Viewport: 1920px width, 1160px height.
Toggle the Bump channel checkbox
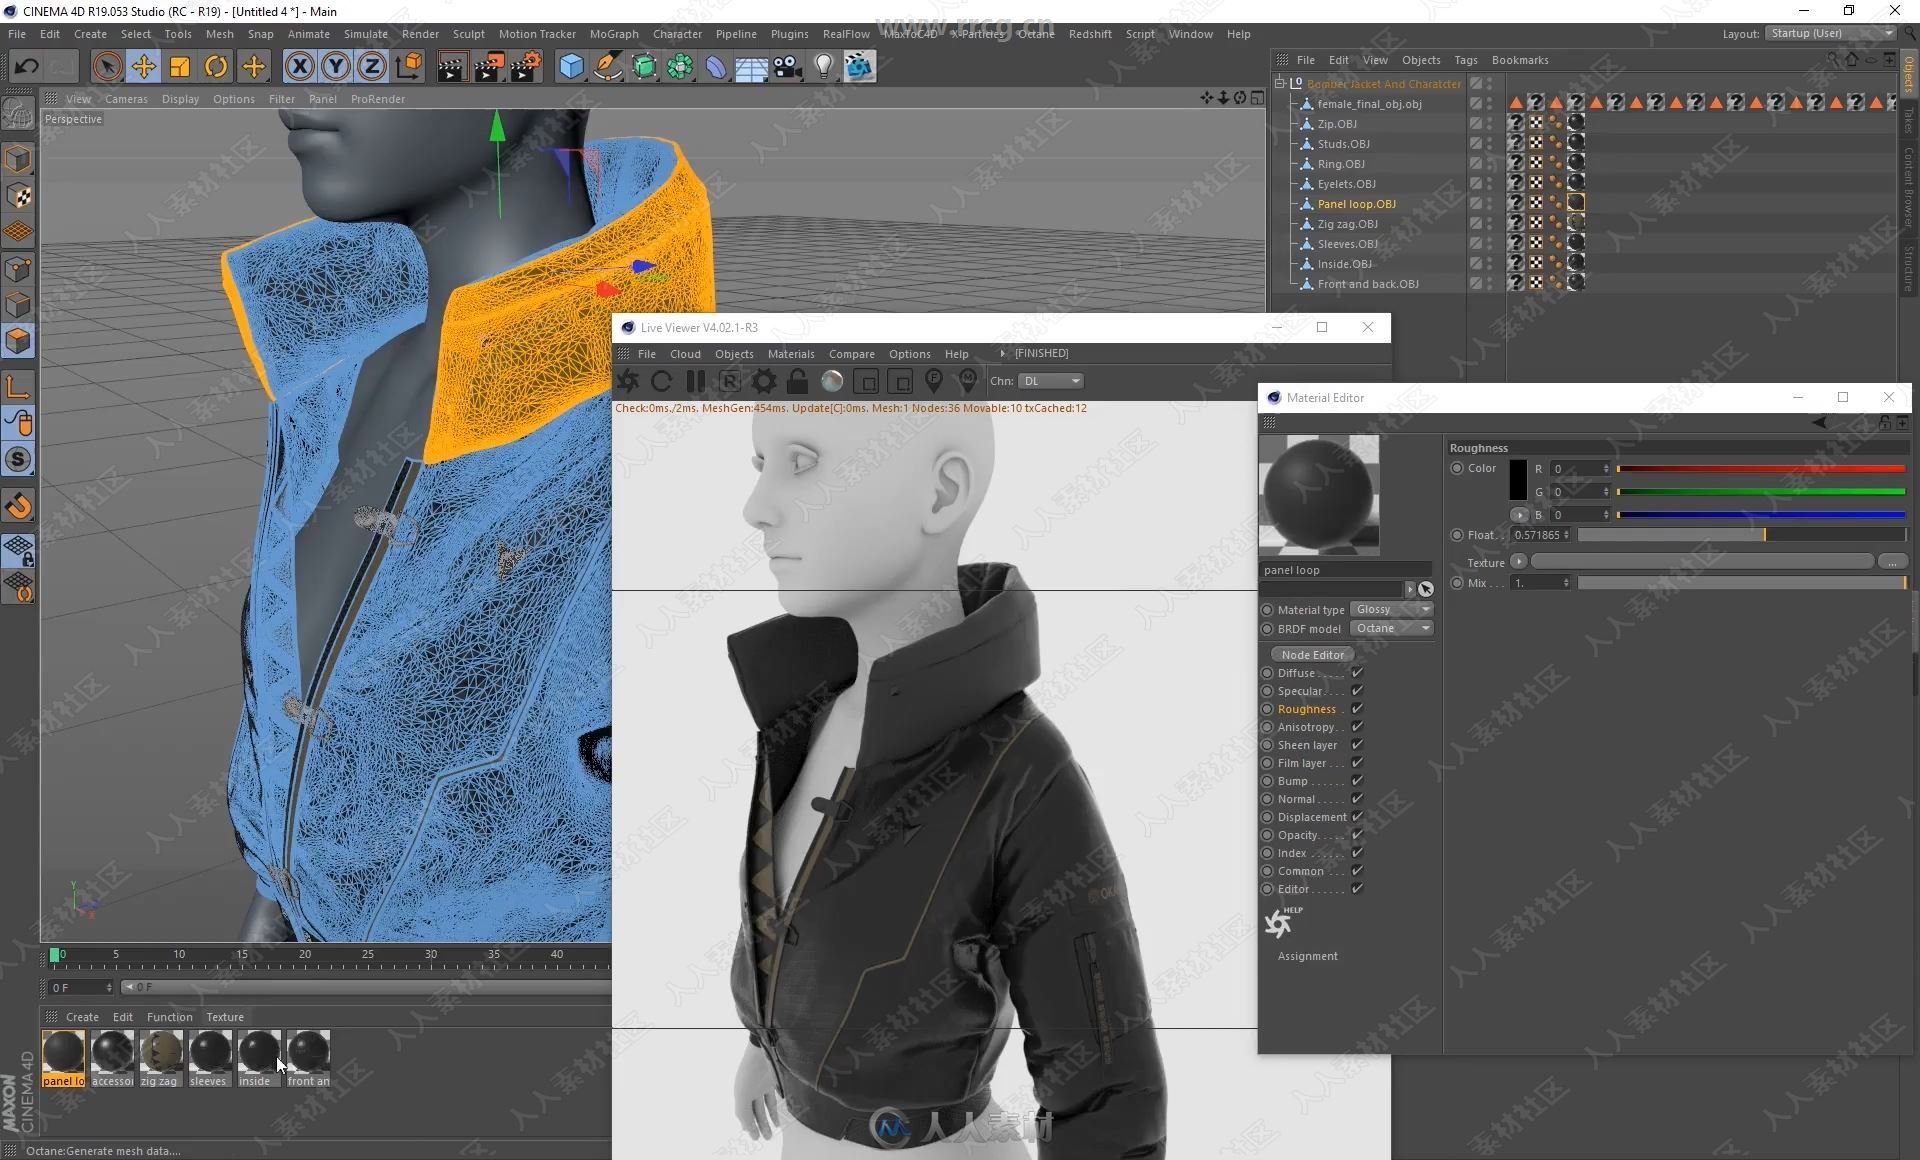(1357, 781)
